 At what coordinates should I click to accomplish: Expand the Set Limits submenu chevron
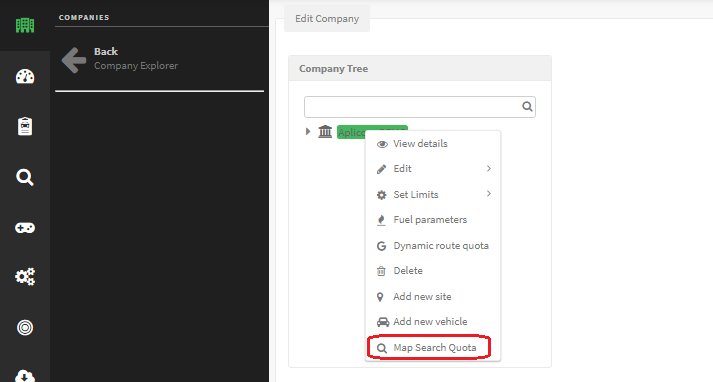click(x=489, y=194)
